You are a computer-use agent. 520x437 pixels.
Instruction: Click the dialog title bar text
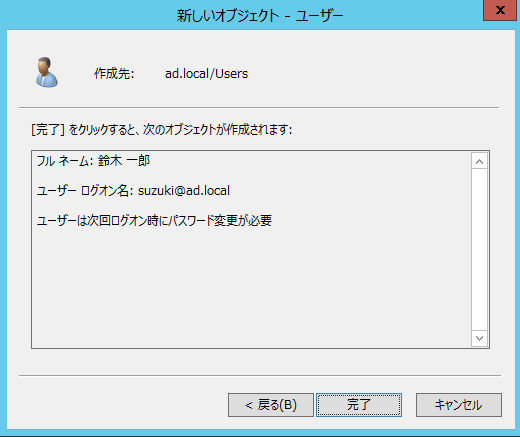click(x=260, y=16)
